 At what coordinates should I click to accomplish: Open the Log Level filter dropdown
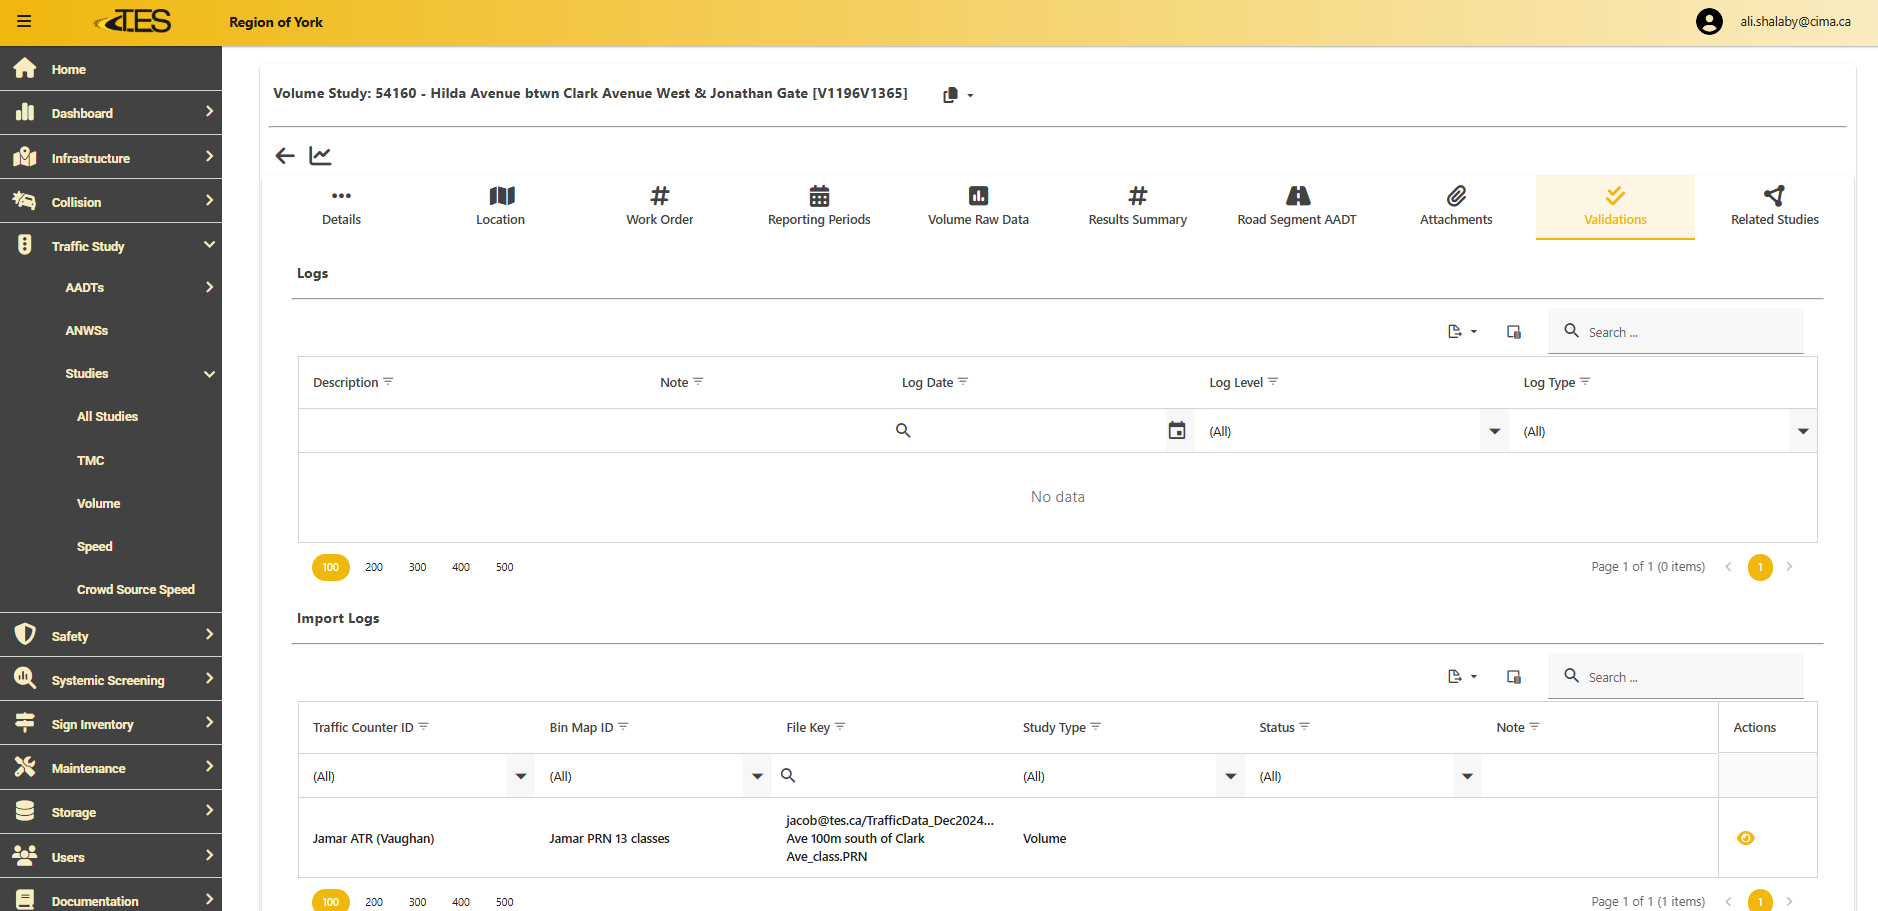pyautogui.click(x=1494, y=431)
